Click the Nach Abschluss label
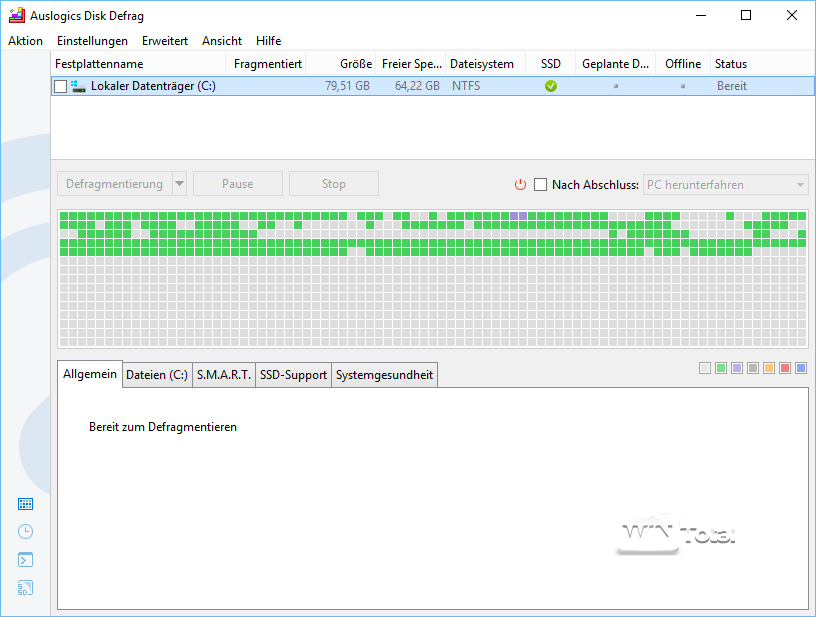 point(595,185)
